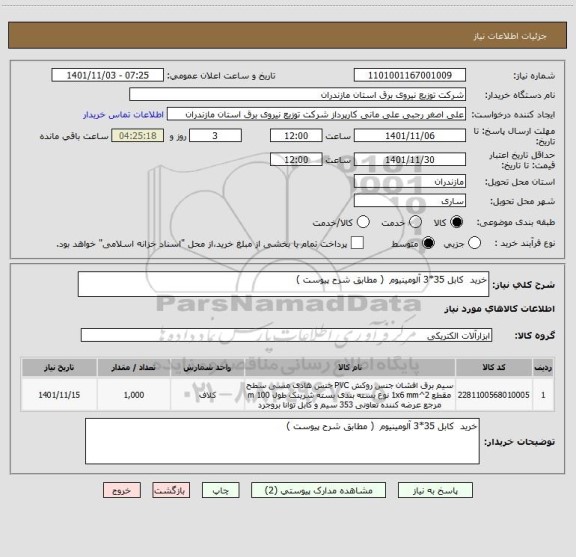This screenshot has width=576, height=557.
Task: Click the quantity cell 1,000
Action: (134, 395)
